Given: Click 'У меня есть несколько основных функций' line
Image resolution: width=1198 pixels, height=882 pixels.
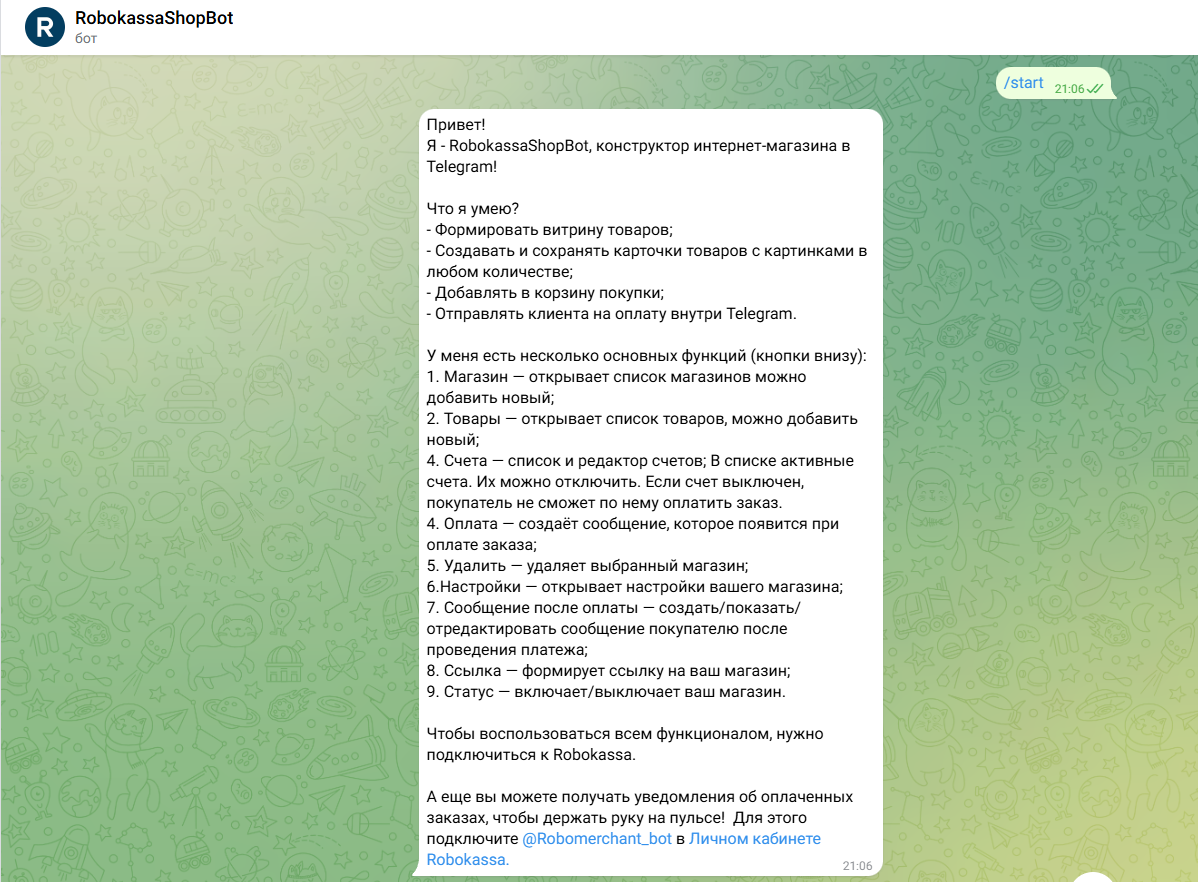Looking at the screenshot, I should [646, 356].
